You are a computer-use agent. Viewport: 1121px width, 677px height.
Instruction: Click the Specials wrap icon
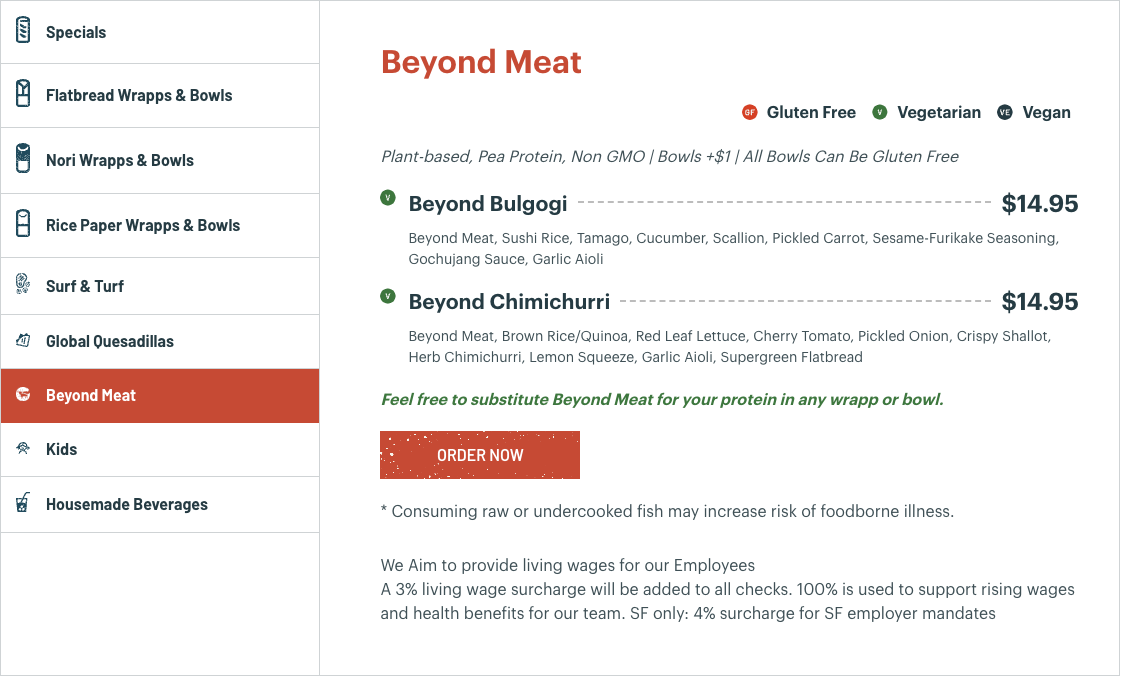tap(23, 31)
